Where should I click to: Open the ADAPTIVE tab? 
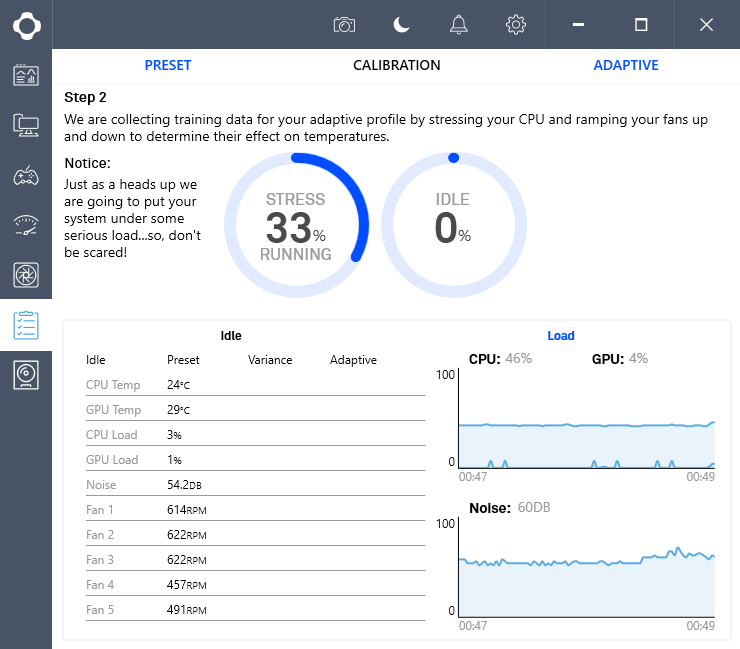point(626,65)
